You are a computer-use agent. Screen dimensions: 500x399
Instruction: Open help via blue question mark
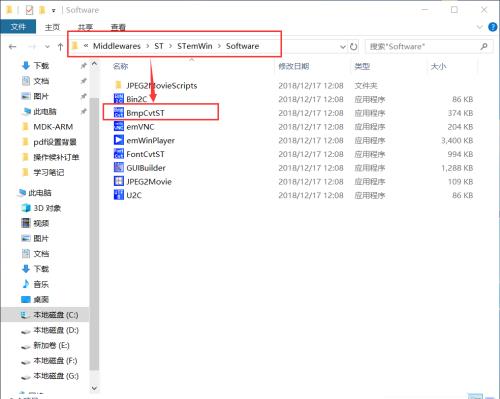(x=492, y=27)
